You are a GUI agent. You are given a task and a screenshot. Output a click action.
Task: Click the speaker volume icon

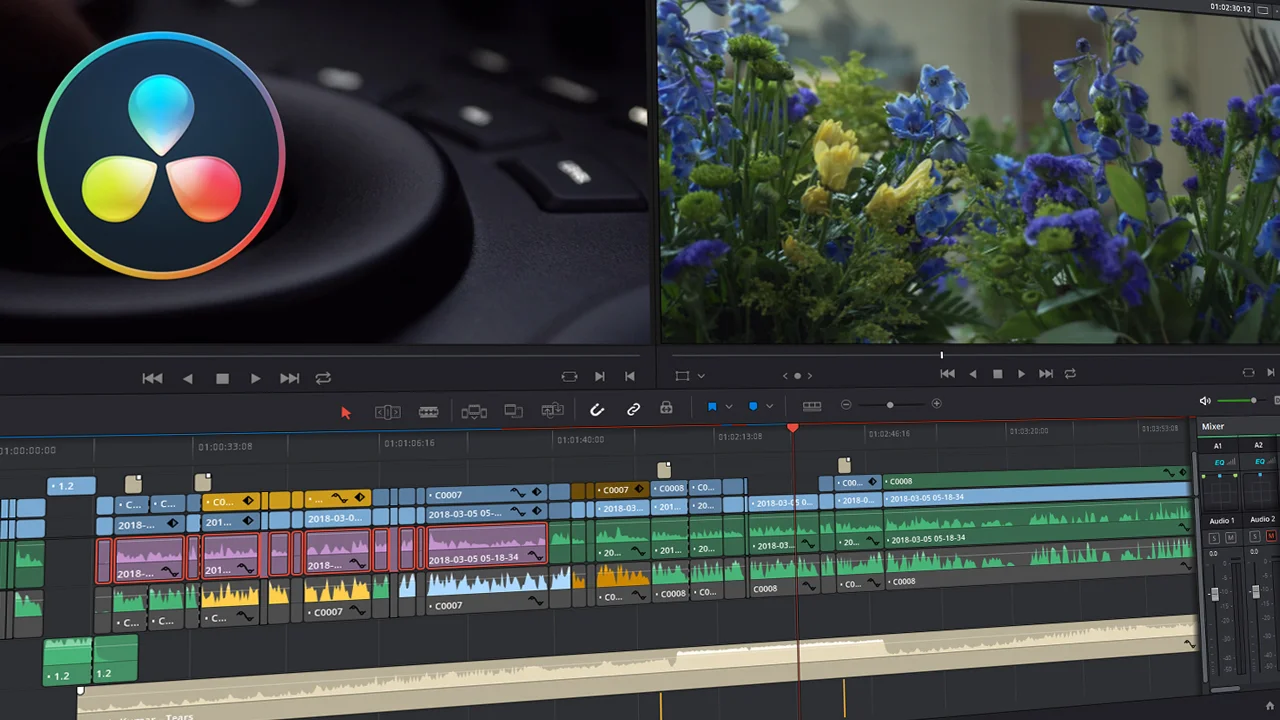tap(1205, 401)
